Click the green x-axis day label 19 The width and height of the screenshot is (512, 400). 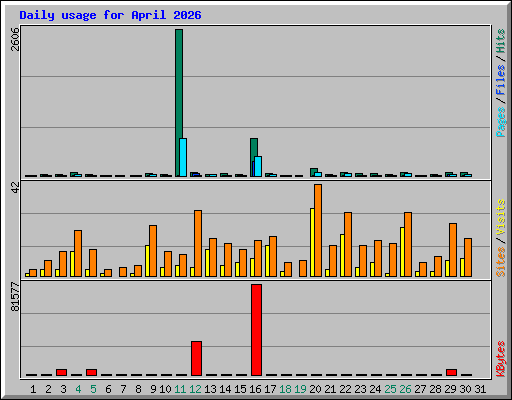300,389
